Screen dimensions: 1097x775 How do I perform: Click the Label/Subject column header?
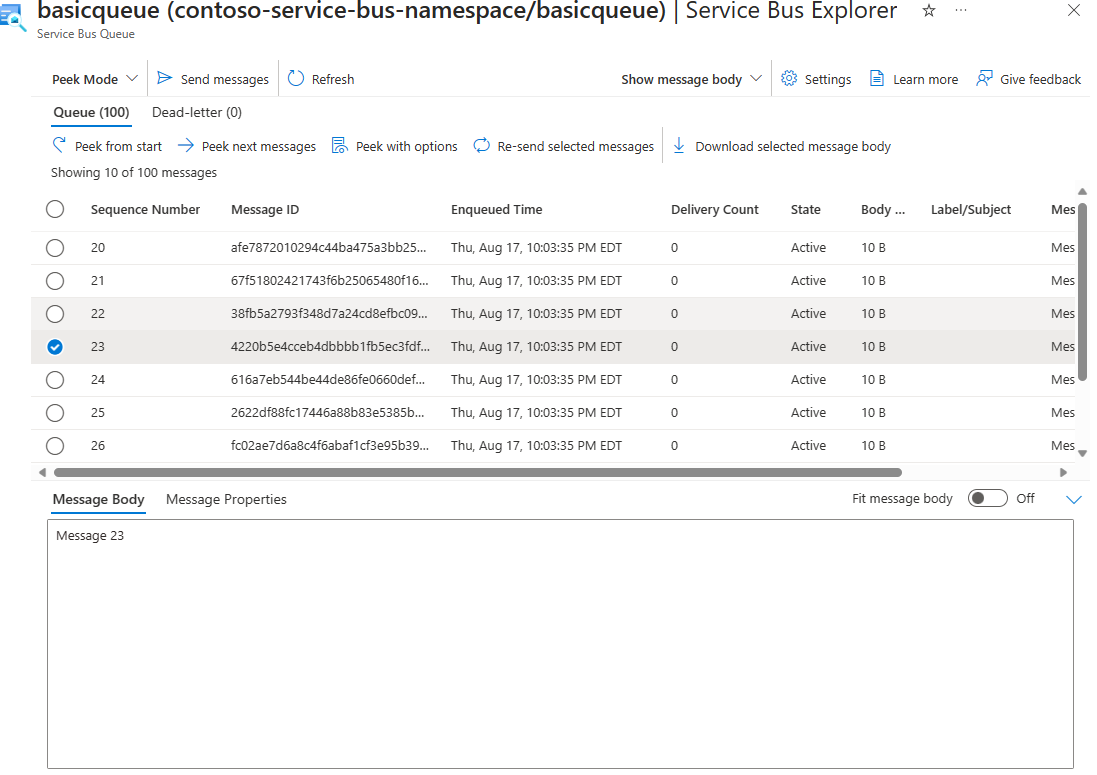[970, 209]
